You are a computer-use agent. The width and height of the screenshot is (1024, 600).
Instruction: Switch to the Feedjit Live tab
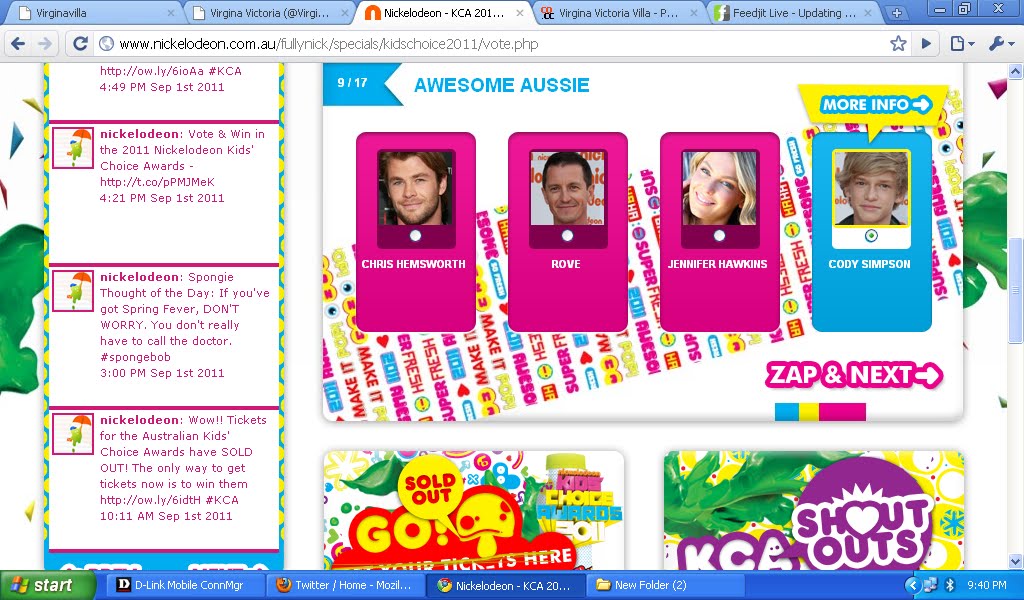click(792, 12)
